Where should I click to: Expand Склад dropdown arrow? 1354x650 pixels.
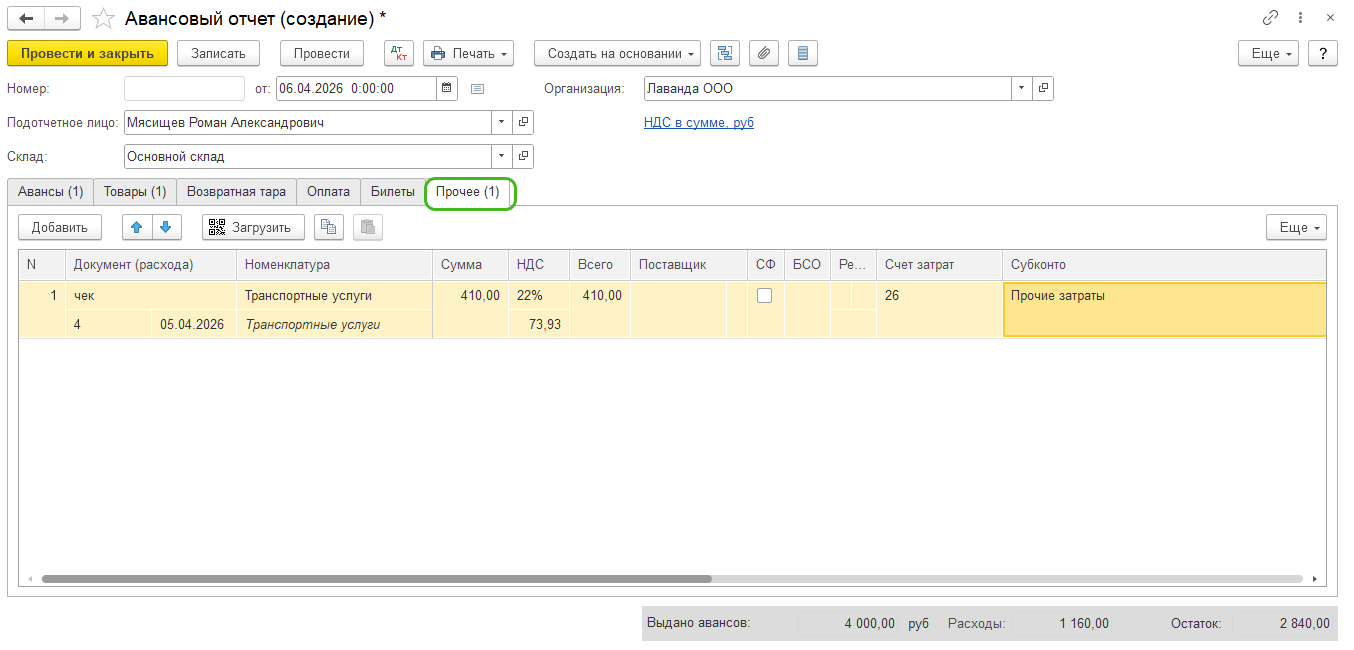click(502, 156)
